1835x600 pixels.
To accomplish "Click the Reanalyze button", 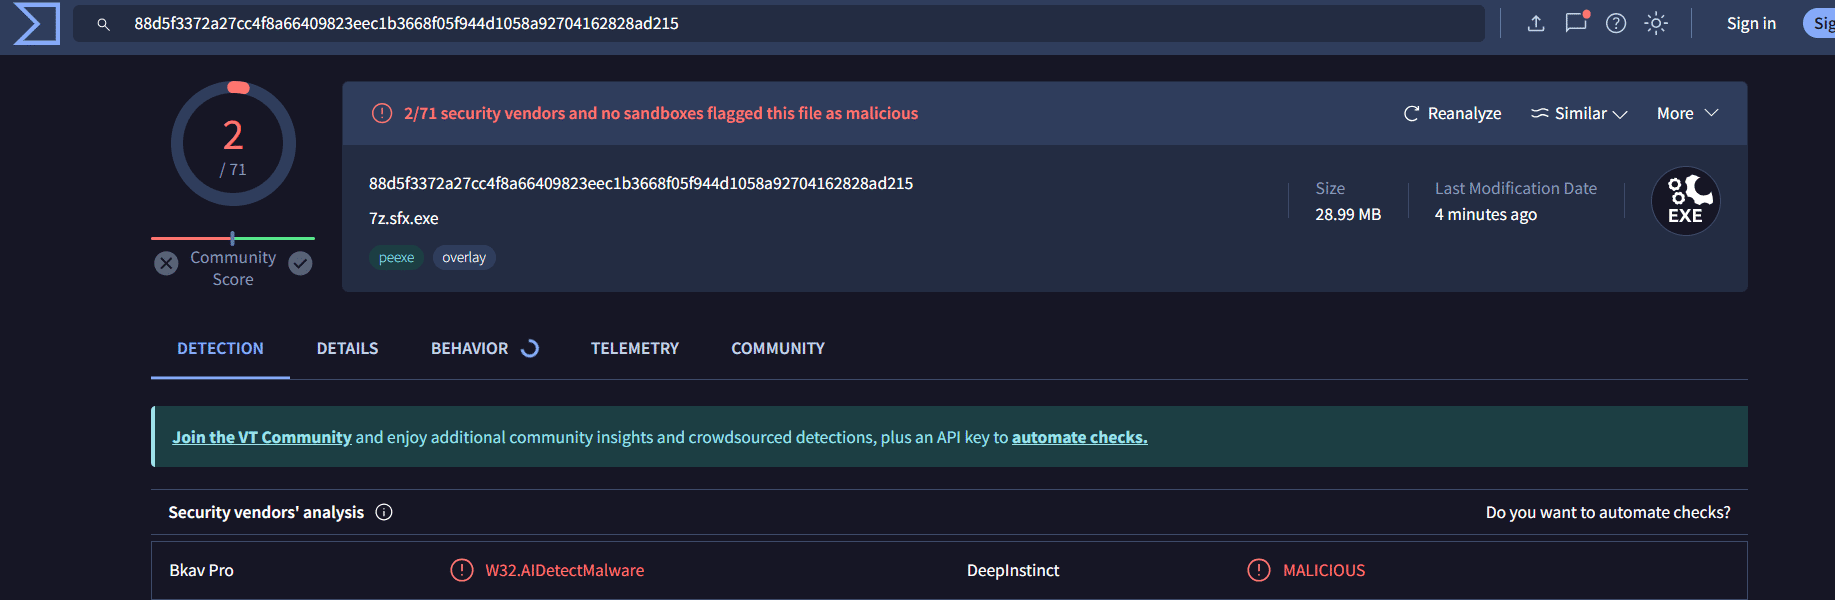I will click(1452, 114).
